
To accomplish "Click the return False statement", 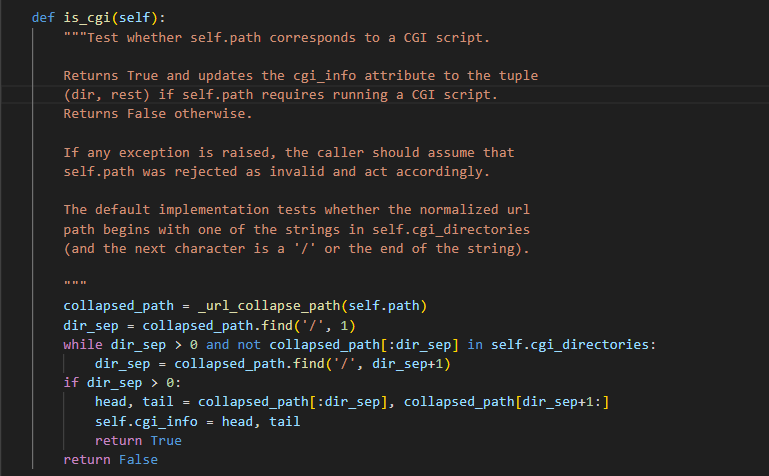I will tap(111, 460).
